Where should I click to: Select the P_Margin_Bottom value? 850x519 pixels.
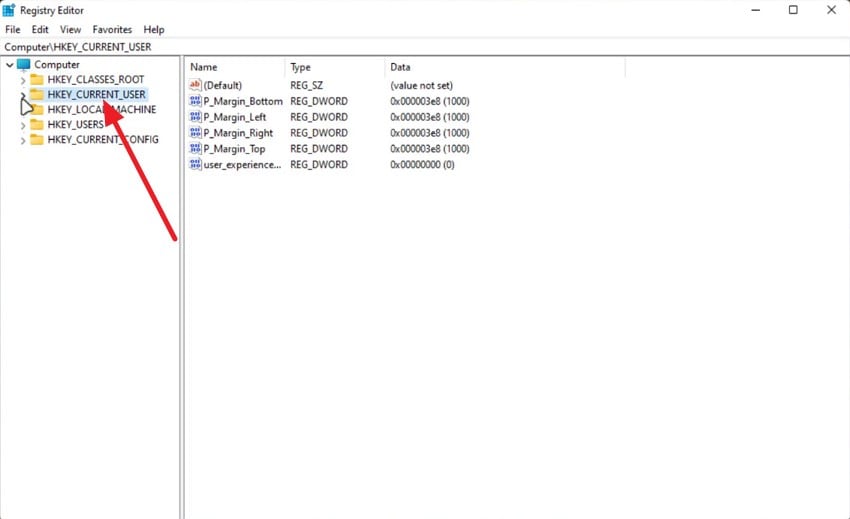tap(243, 101)
